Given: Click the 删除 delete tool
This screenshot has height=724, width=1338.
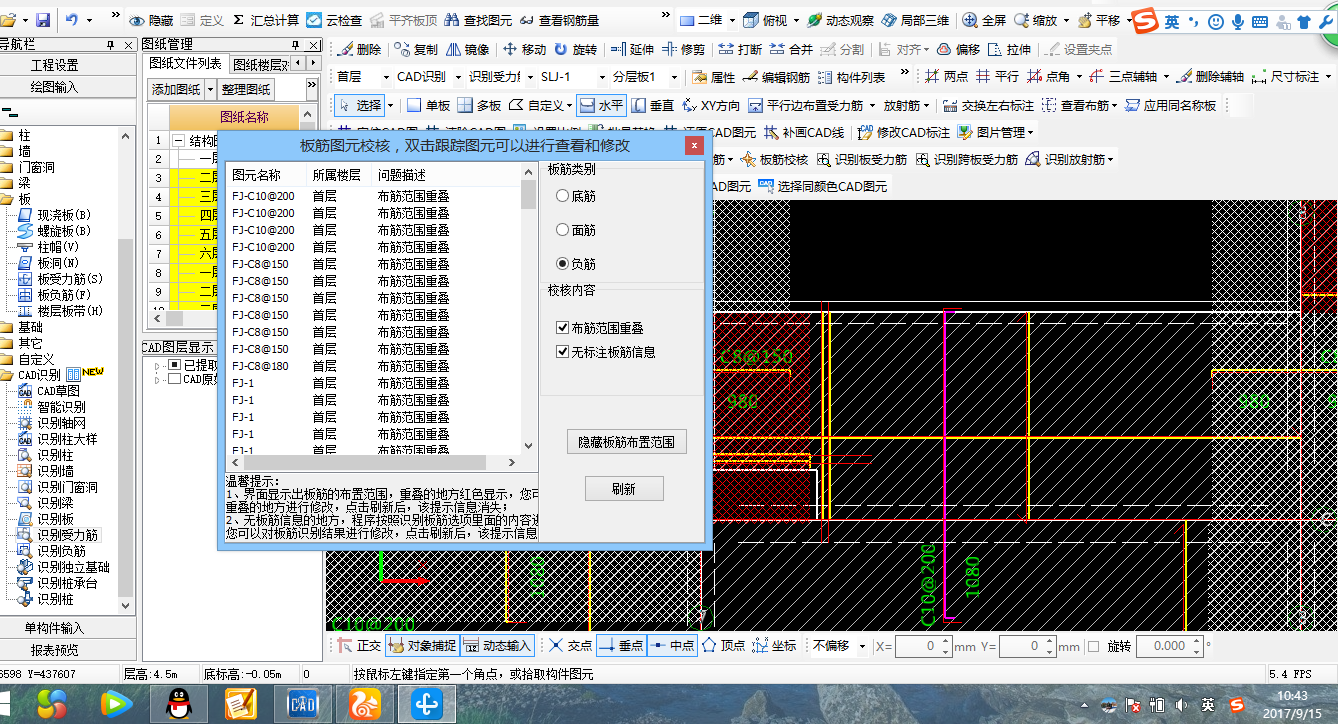Looking at the screenshot, I should [360, 49].
